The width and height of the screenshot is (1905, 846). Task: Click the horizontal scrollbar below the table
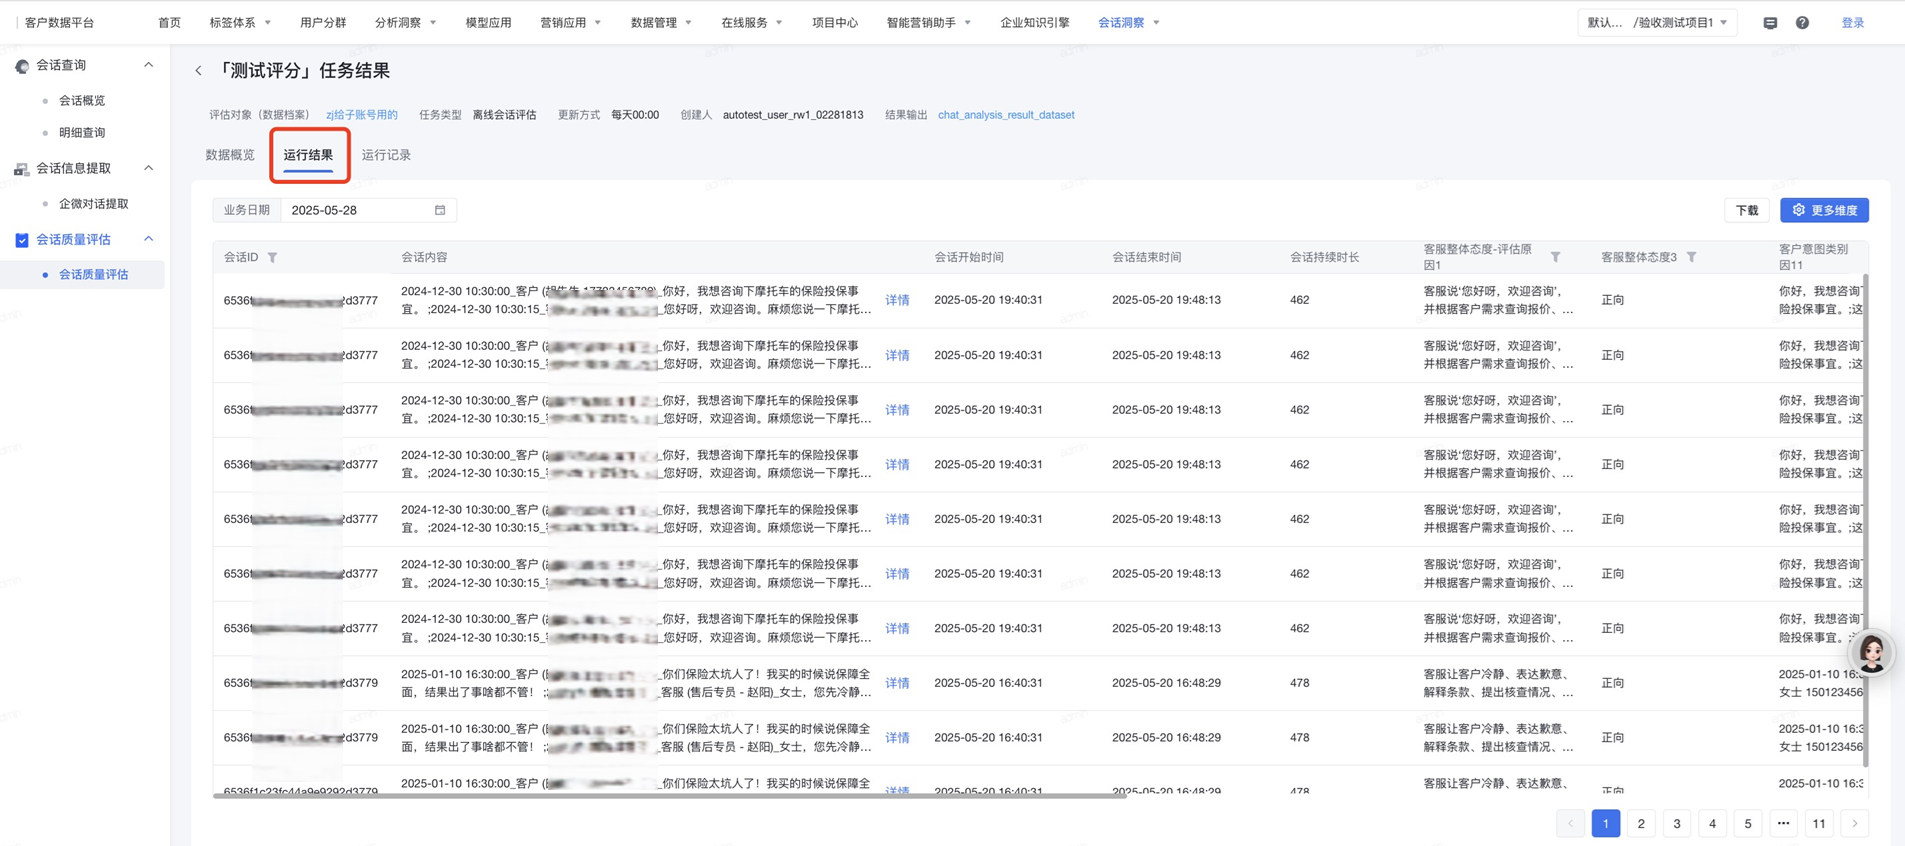pos(670,796)
